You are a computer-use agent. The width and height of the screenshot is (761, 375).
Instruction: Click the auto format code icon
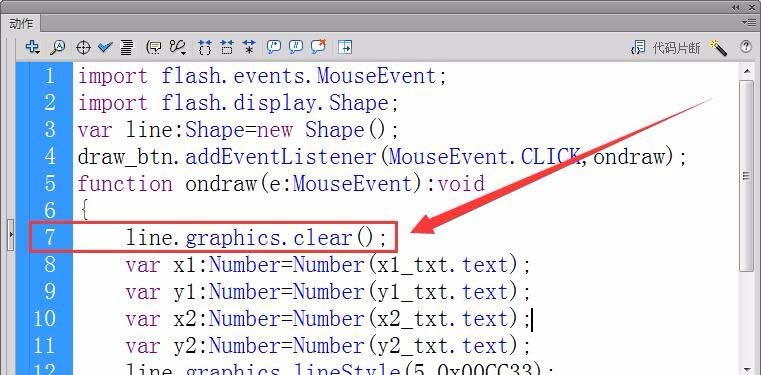[127, 48]
